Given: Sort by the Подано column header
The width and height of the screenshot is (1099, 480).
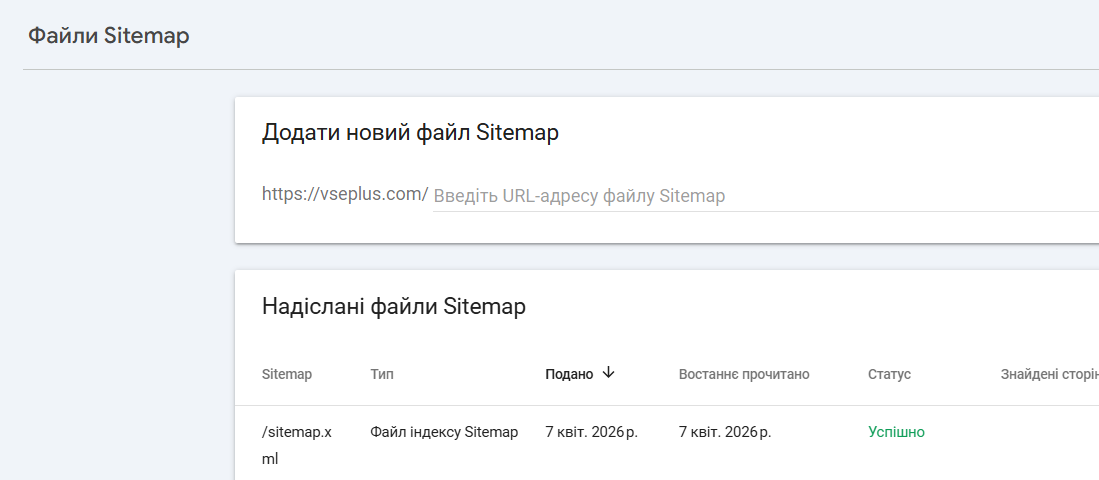Looking at the screenshot, I should (569, 374).
